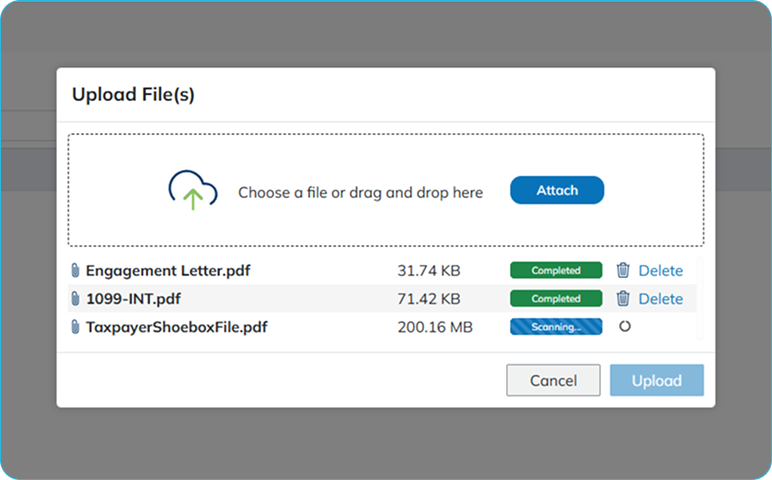The width and height of the screenshot is (772, 480).
Task: Click trash icon for Engagement Letter.pdf
Action: click(623, 270)
